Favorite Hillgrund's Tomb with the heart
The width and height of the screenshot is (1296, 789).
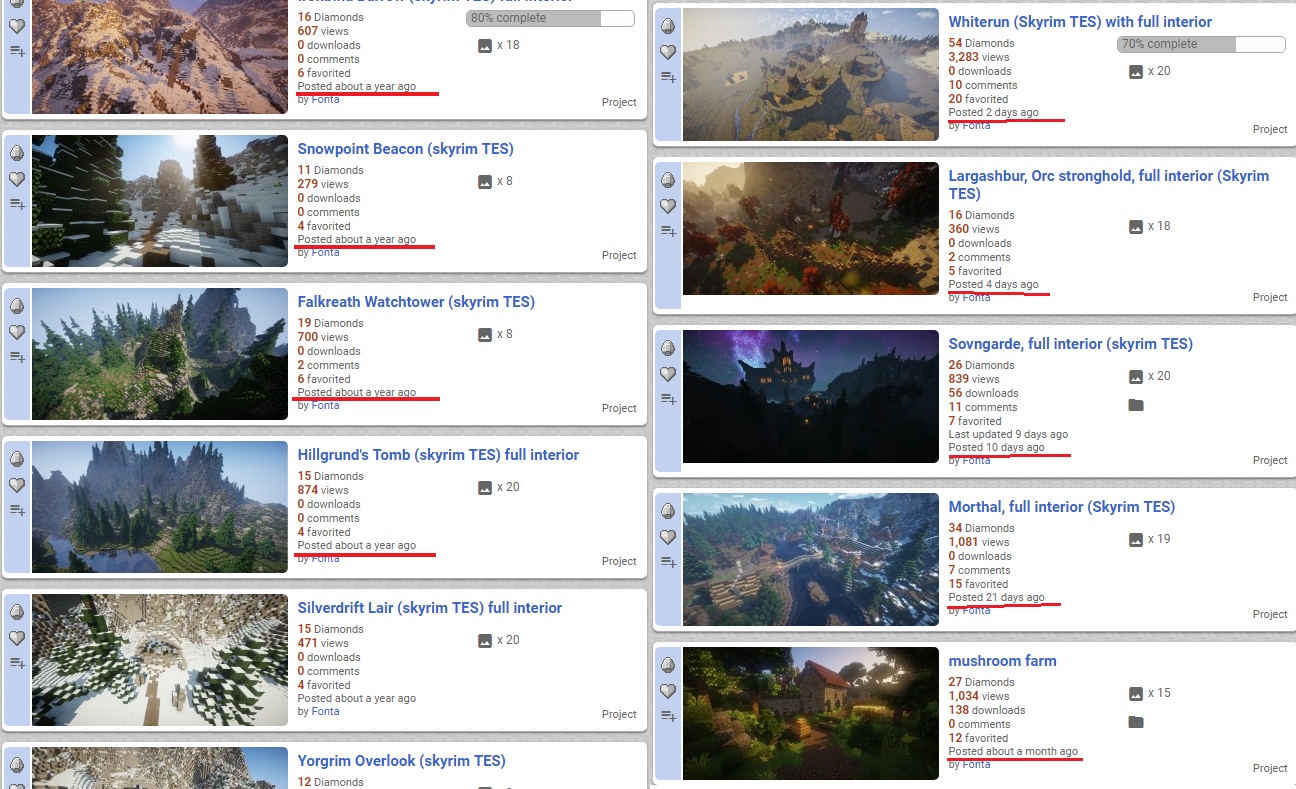(x=17, y=485)
